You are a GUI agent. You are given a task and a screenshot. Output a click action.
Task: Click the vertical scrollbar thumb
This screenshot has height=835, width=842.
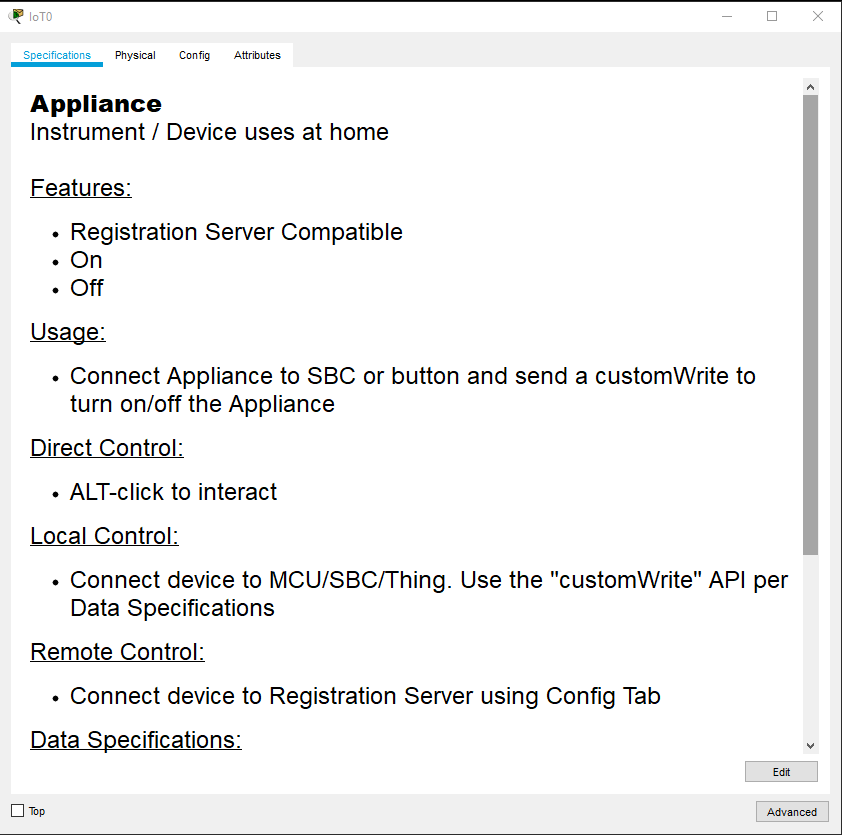pyautogui.click(x=810, y=325)
